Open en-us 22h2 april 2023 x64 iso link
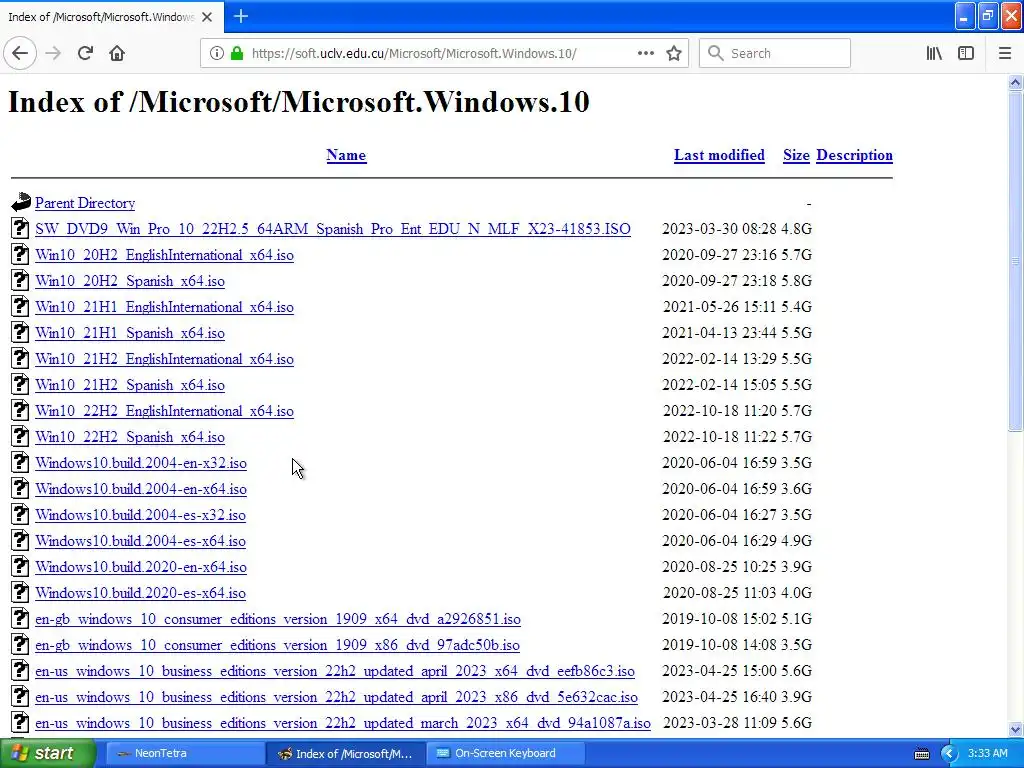 335,671
